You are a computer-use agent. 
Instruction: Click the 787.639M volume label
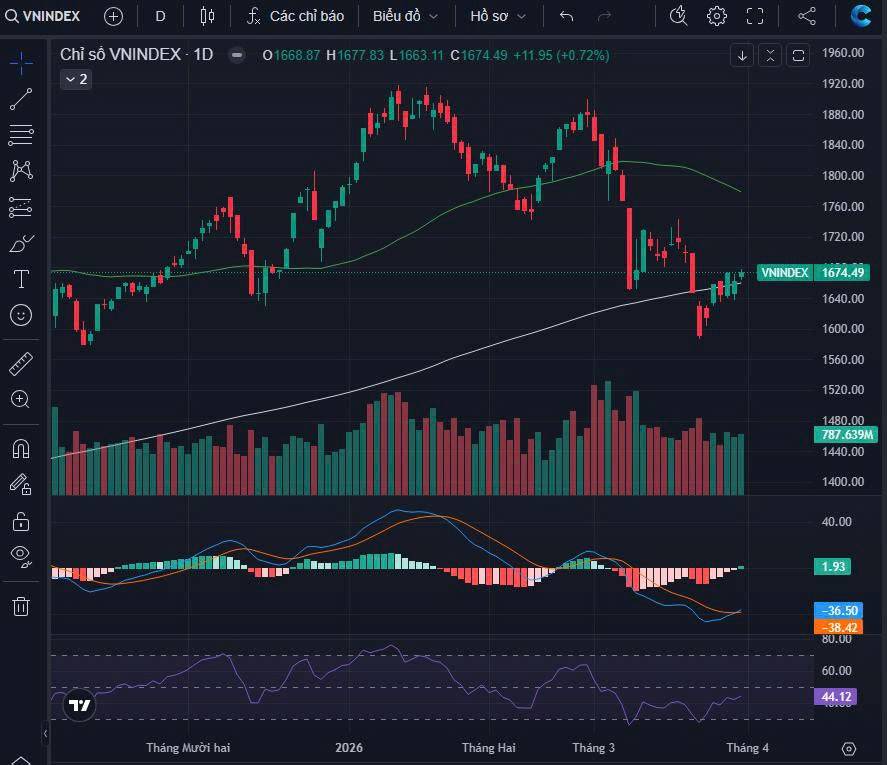tap(846, 435)
